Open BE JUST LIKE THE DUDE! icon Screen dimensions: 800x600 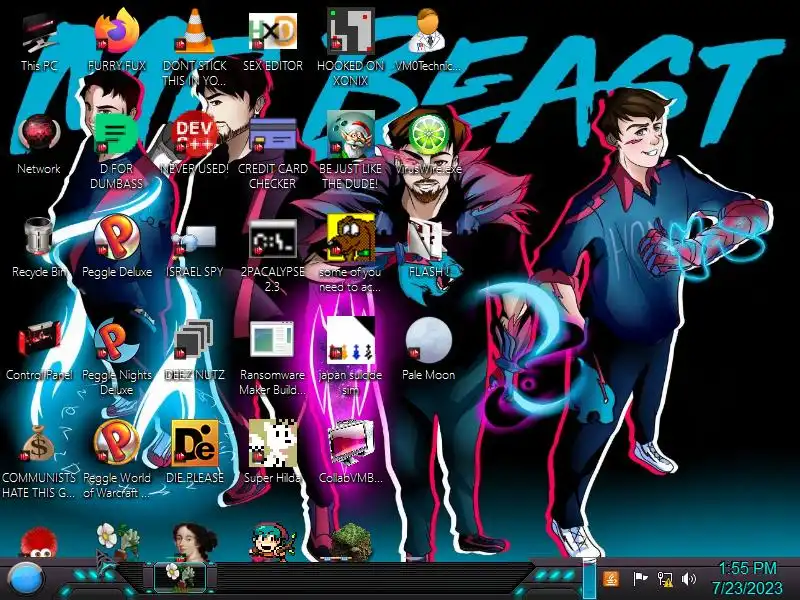coord(351,134)
